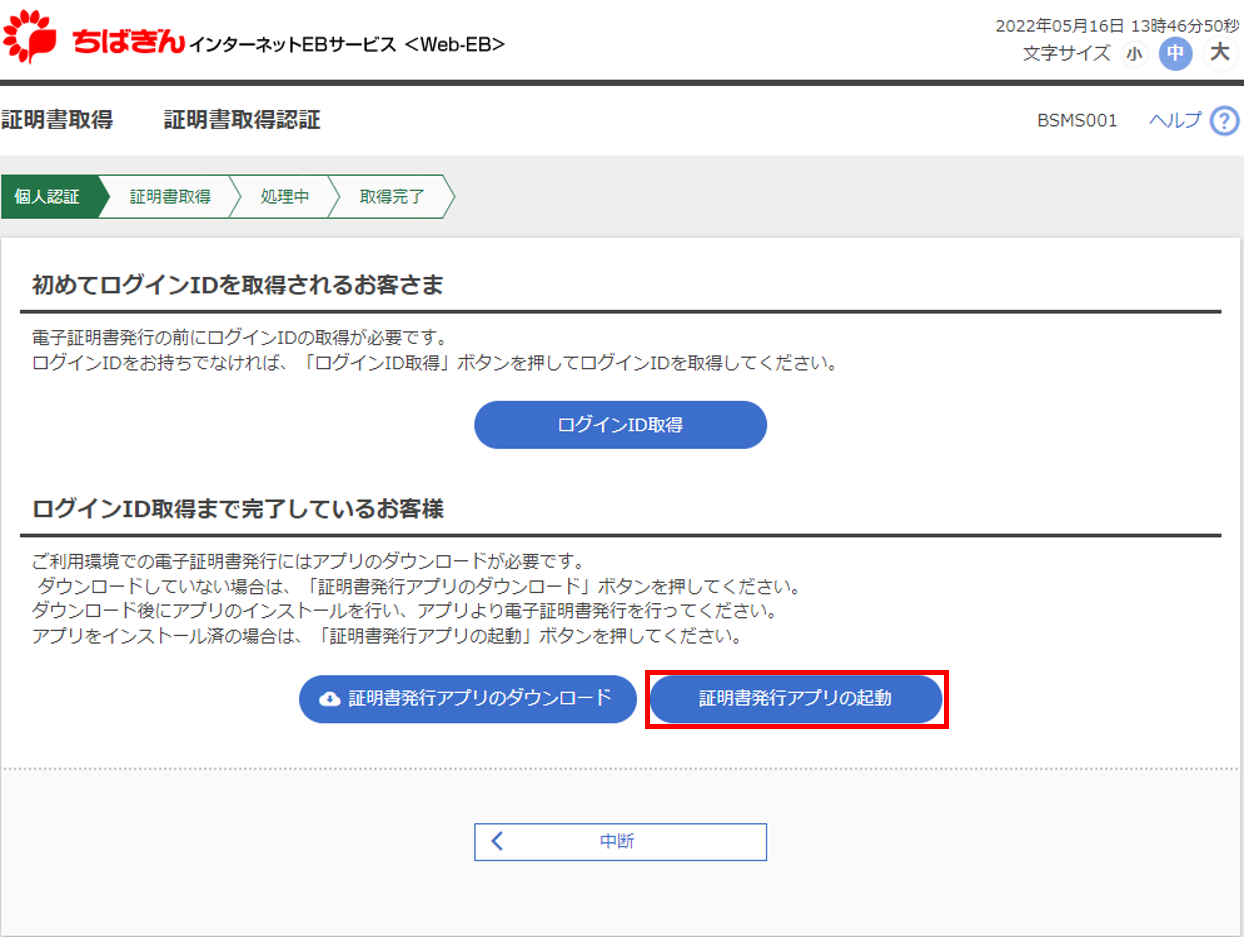Open the ヘルプ link
The width and height of the screenshot is (1244, 937).
(1175, 121)
